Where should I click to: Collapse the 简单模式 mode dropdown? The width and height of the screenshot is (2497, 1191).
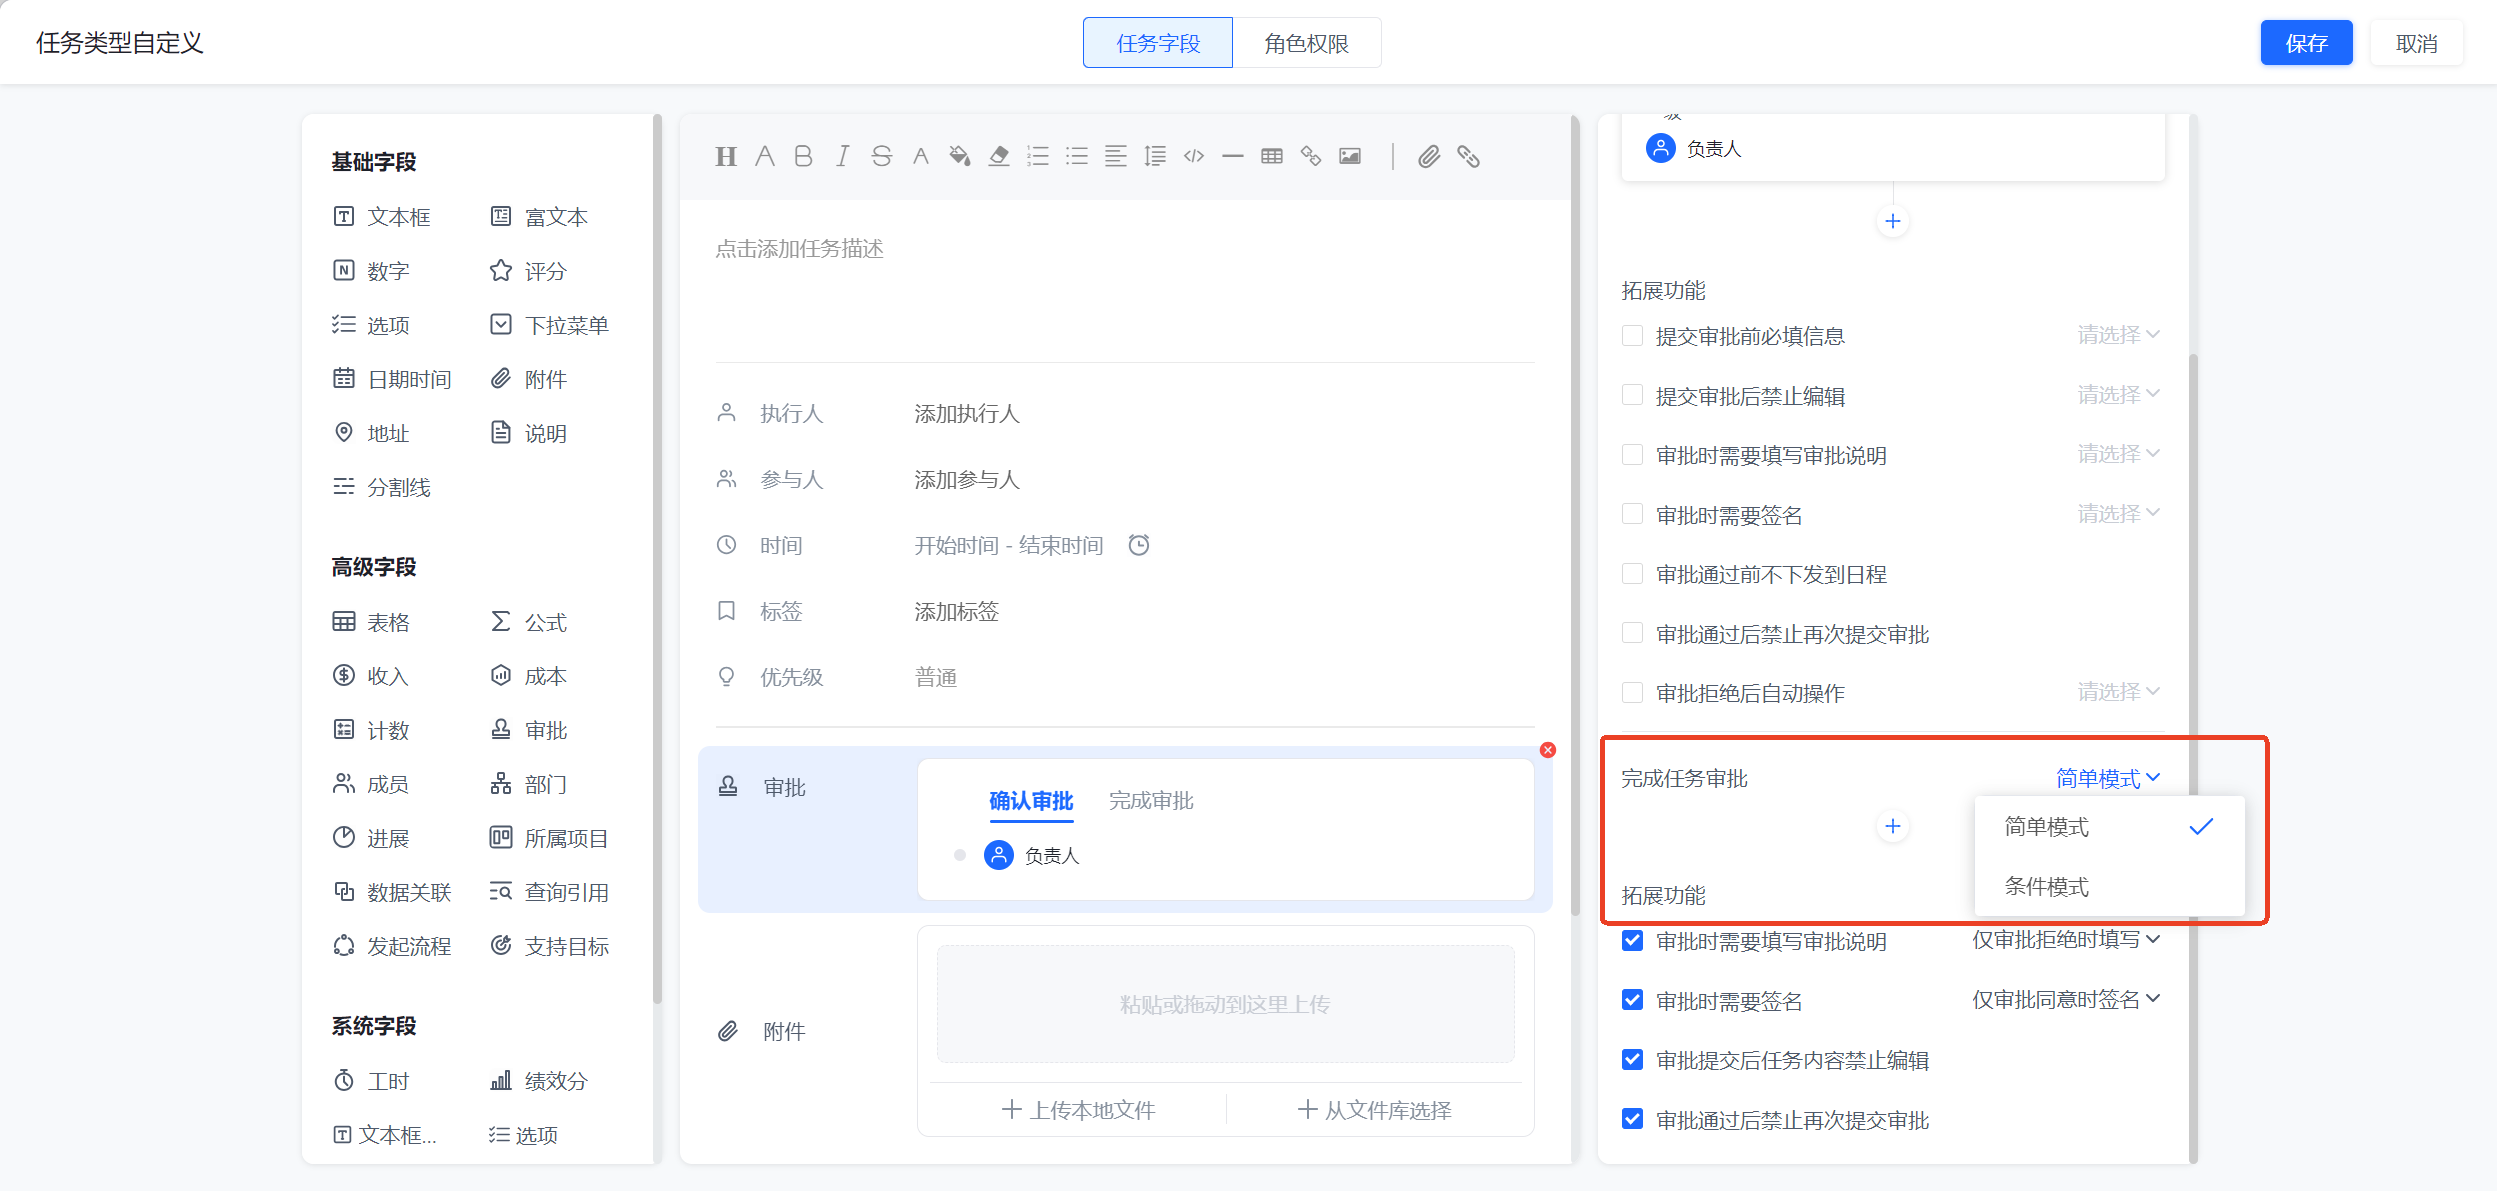pyautogui.click(x=2108, y=778)
